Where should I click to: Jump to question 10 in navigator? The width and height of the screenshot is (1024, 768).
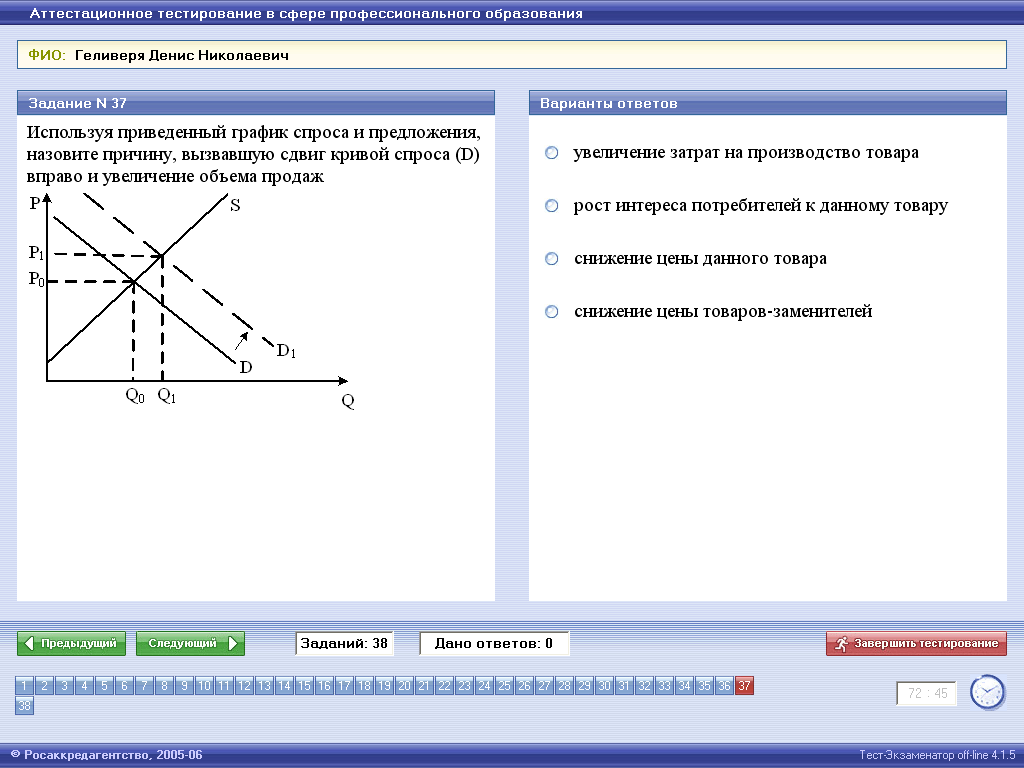pyautogui.click(x=204, y=686)
